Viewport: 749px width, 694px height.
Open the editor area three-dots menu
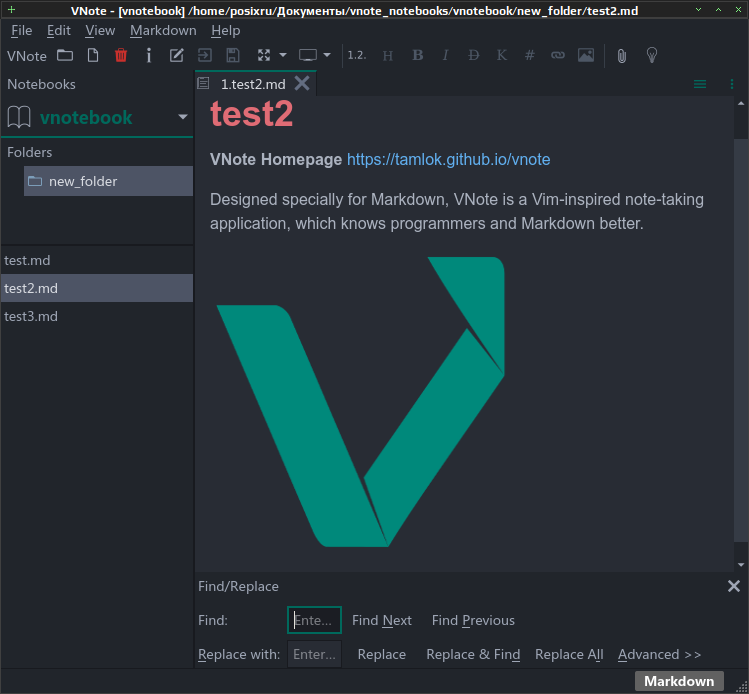click(732, 84)
